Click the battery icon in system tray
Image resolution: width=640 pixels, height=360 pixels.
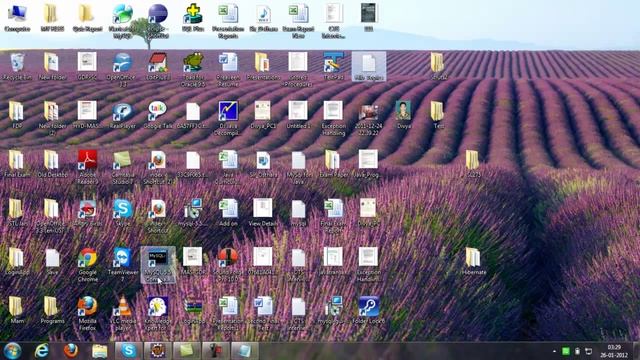(x=577, y=351)
